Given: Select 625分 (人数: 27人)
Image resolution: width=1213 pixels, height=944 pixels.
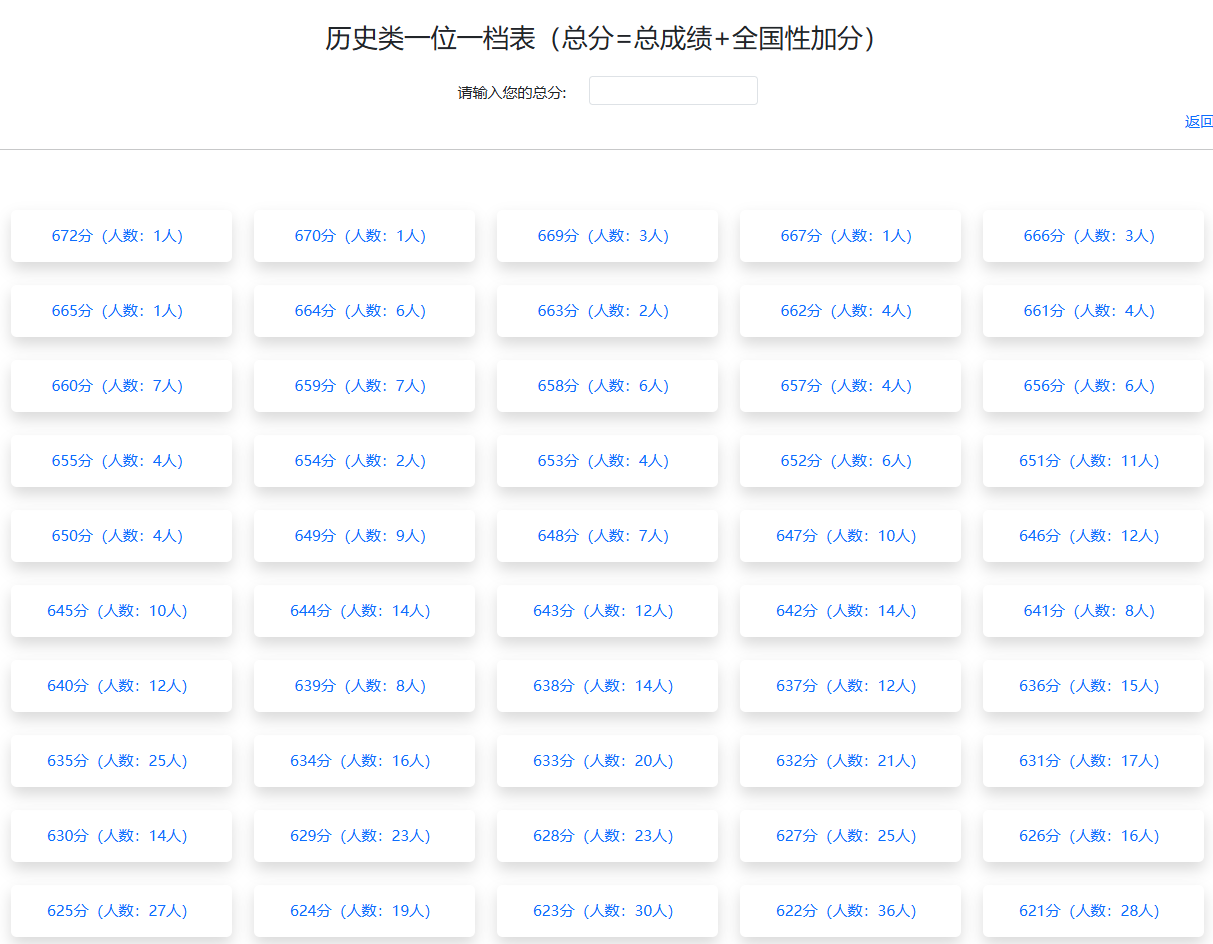Looking at the screenshot, I should (x=121, y=911).
